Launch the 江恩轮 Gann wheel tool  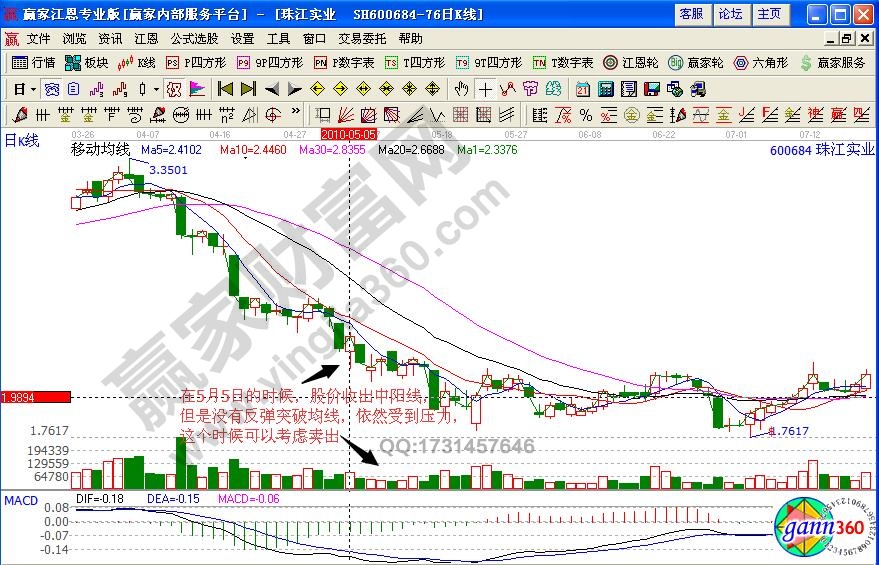click(x=633, y=62)
